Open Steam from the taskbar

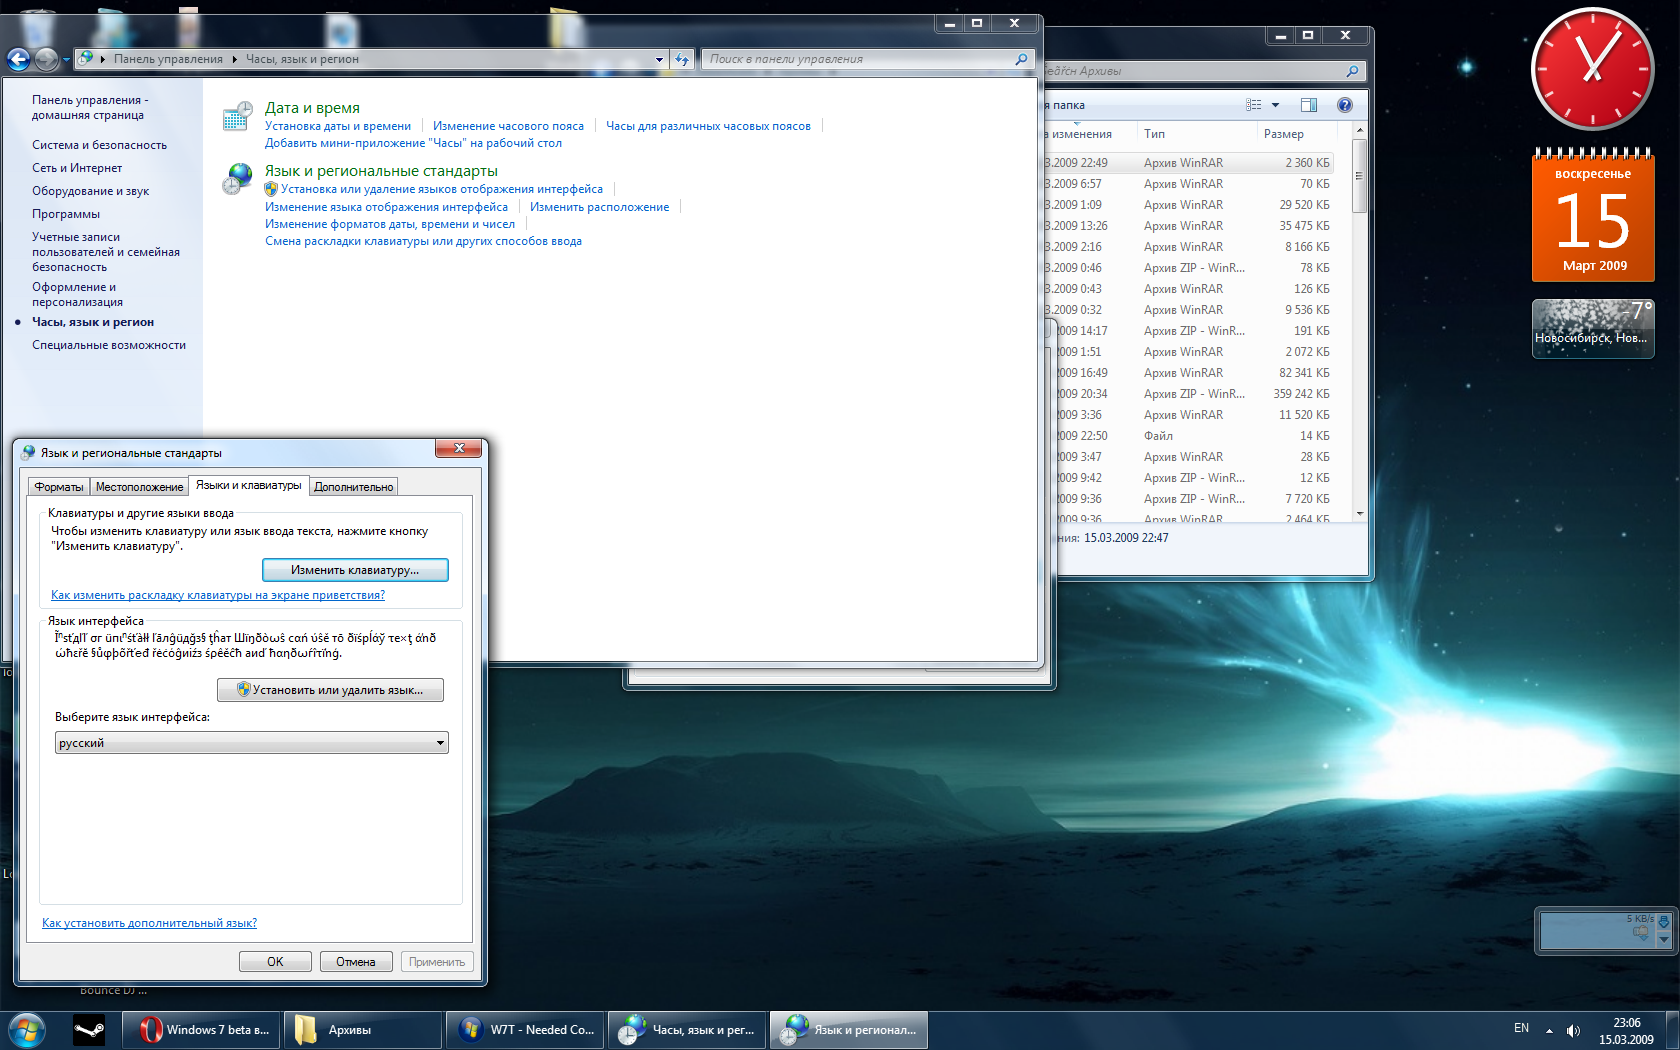pos(90,1029)
